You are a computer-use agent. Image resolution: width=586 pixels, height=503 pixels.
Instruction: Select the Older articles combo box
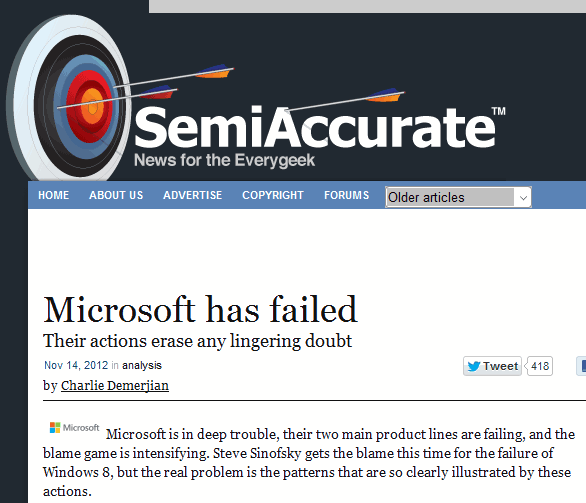point(458,197)
